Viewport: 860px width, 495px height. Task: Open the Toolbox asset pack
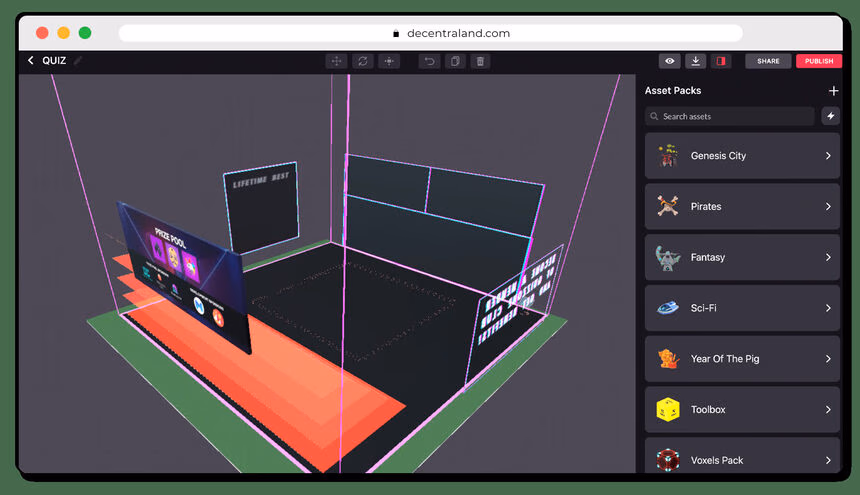tap(742, 409)
